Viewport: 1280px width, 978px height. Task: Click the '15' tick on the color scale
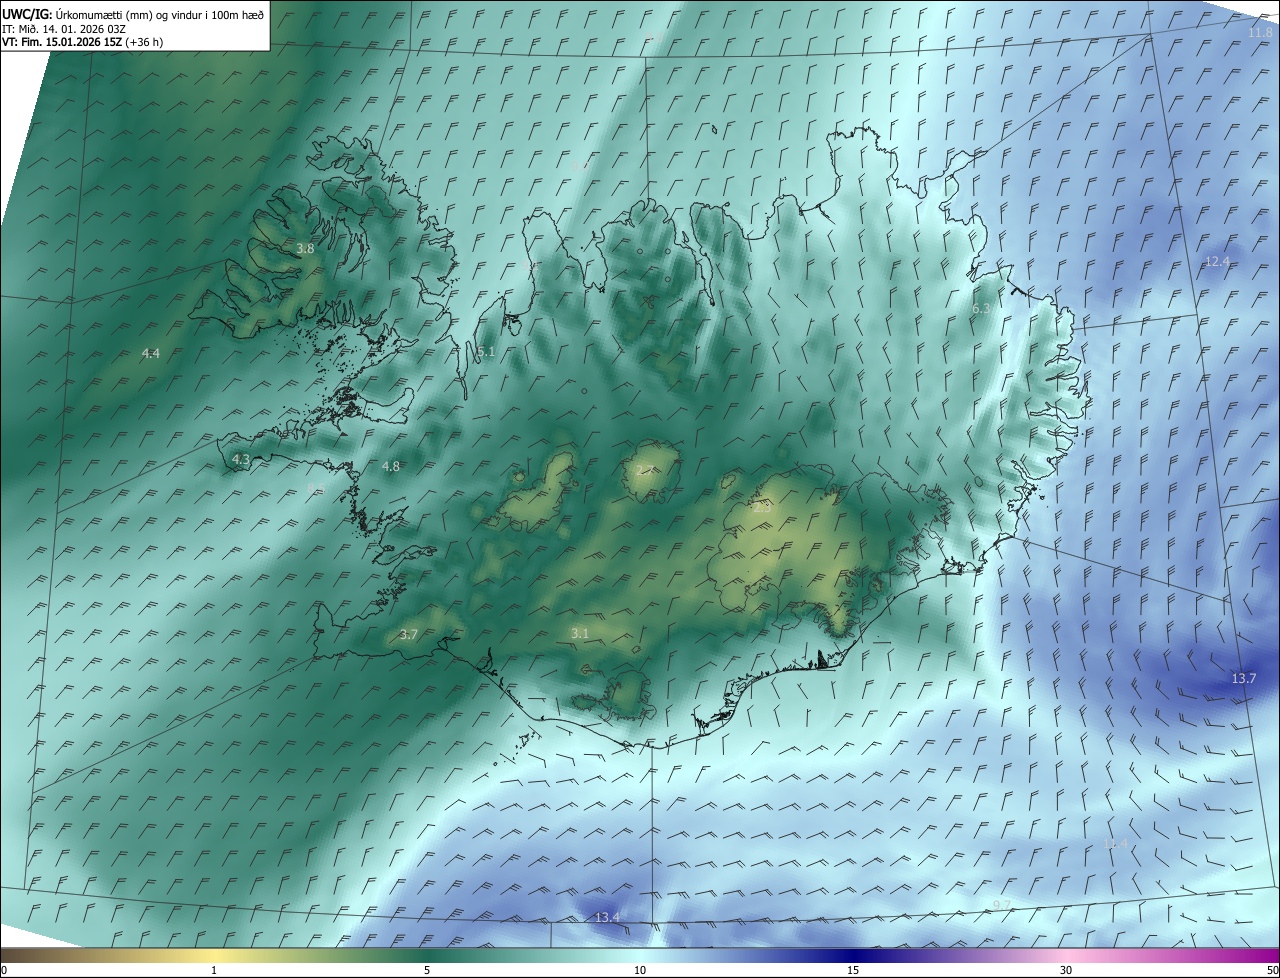pos(853,970)
